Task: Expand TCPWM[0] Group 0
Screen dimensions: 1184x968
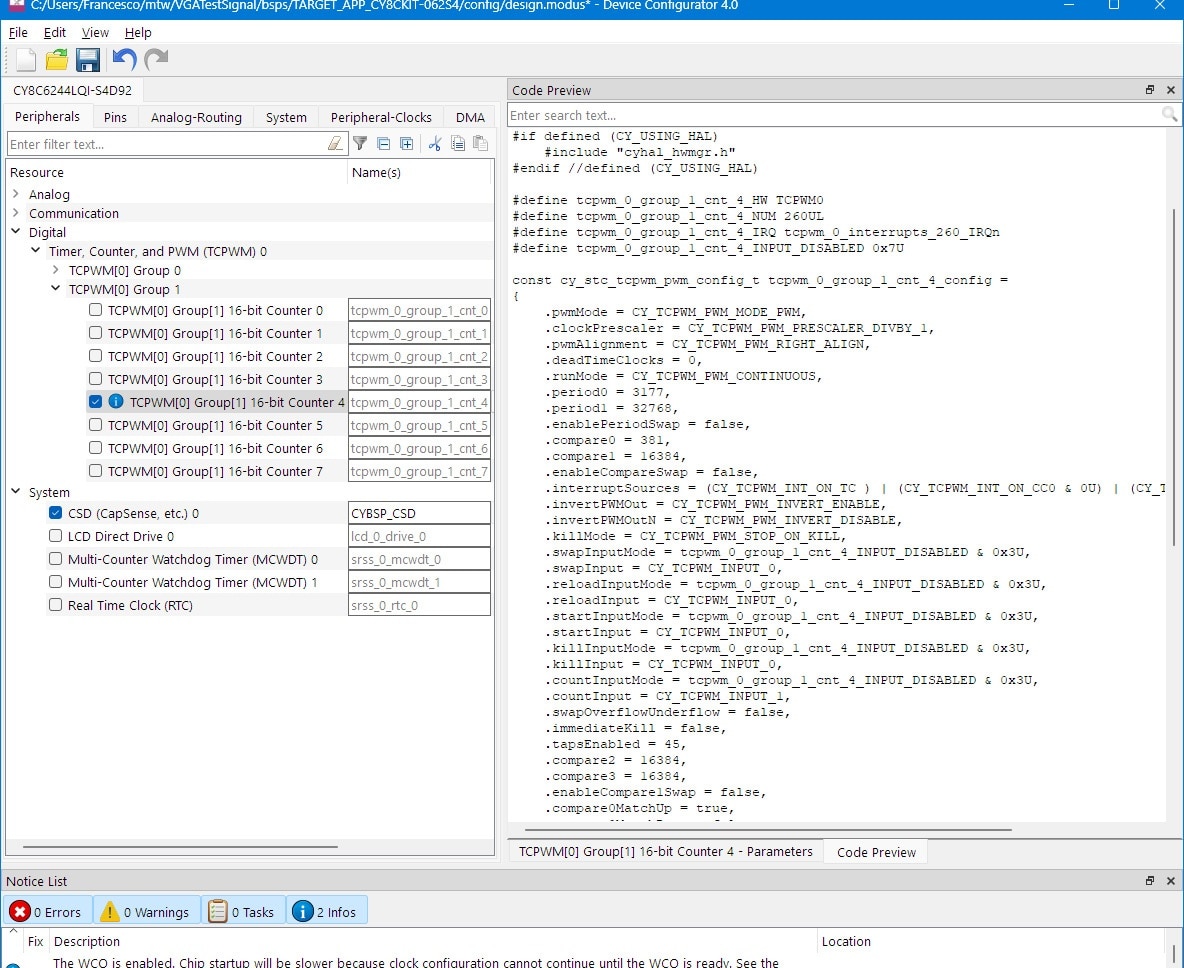Action: coord(56,269)
